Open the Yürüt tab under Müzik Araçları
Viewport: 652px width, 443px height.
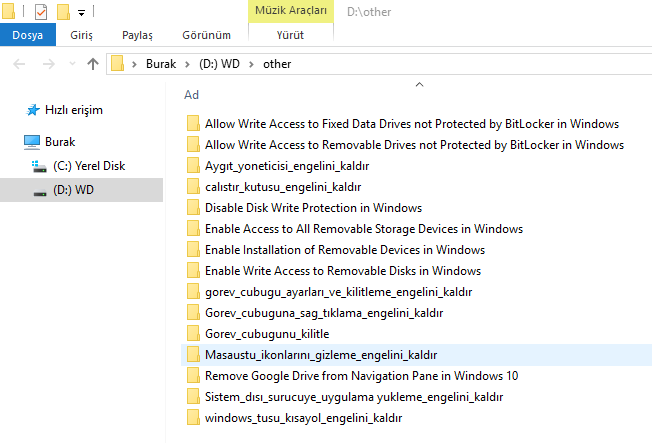tap(290, 35)
